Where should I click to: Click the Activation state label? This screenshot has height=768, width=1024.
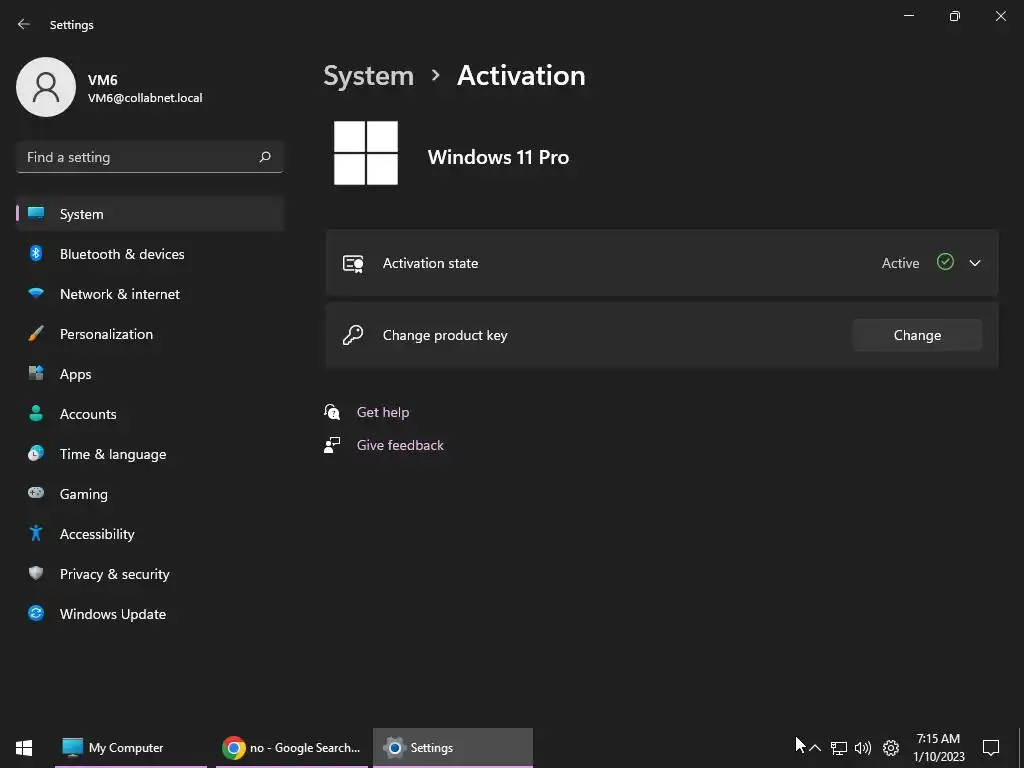[x=430, y=263]
